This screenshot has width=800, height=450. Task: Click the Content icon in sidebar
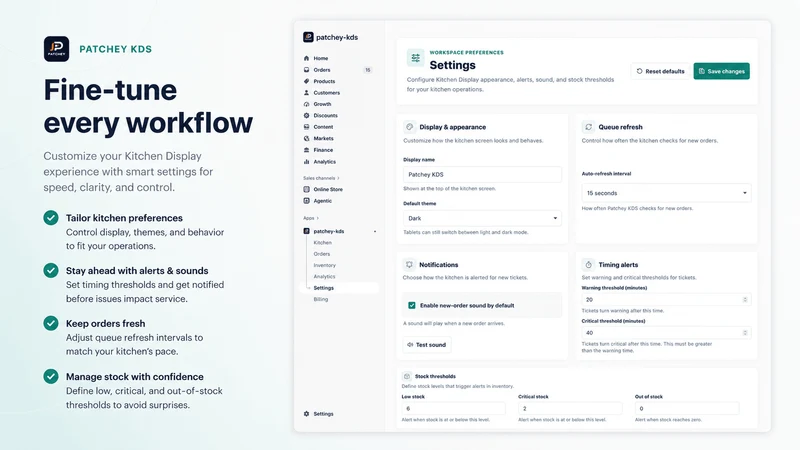[x=307, y=127]
